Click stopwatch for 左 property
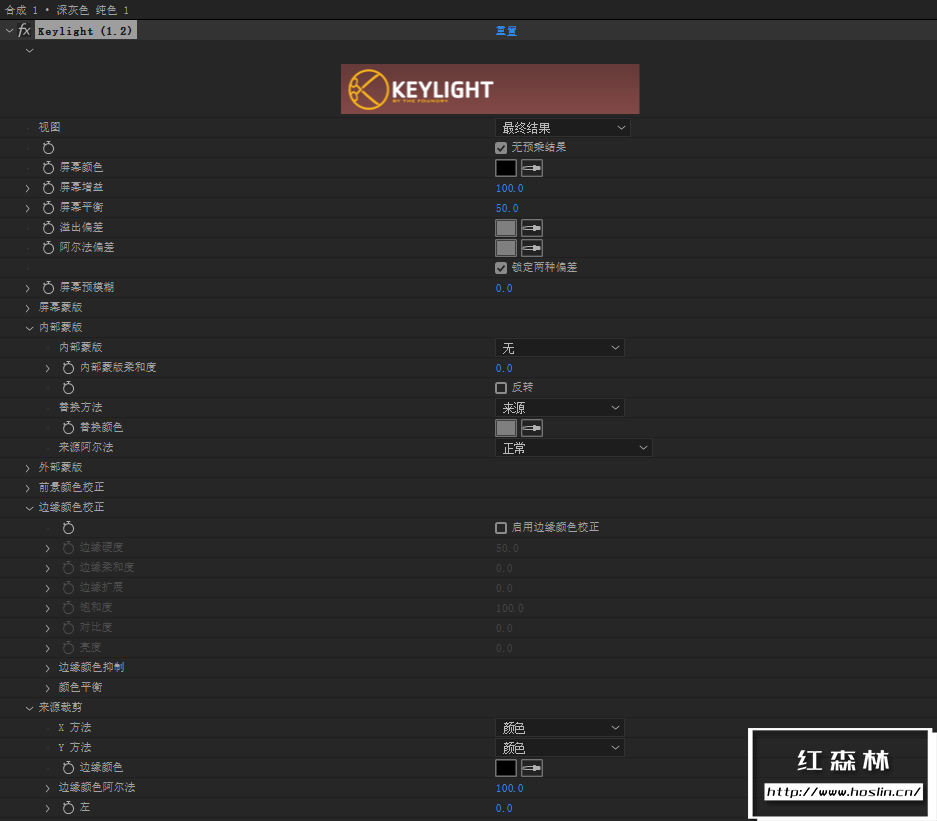This screenshot has width=937, height=821. click(69, 808)
